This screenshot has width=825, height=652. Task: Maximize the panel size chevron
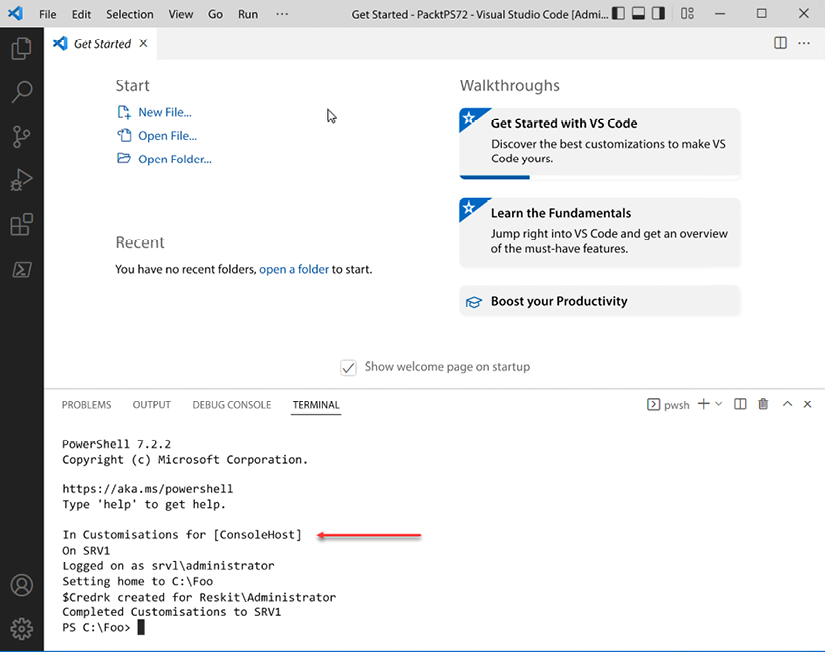787,404
